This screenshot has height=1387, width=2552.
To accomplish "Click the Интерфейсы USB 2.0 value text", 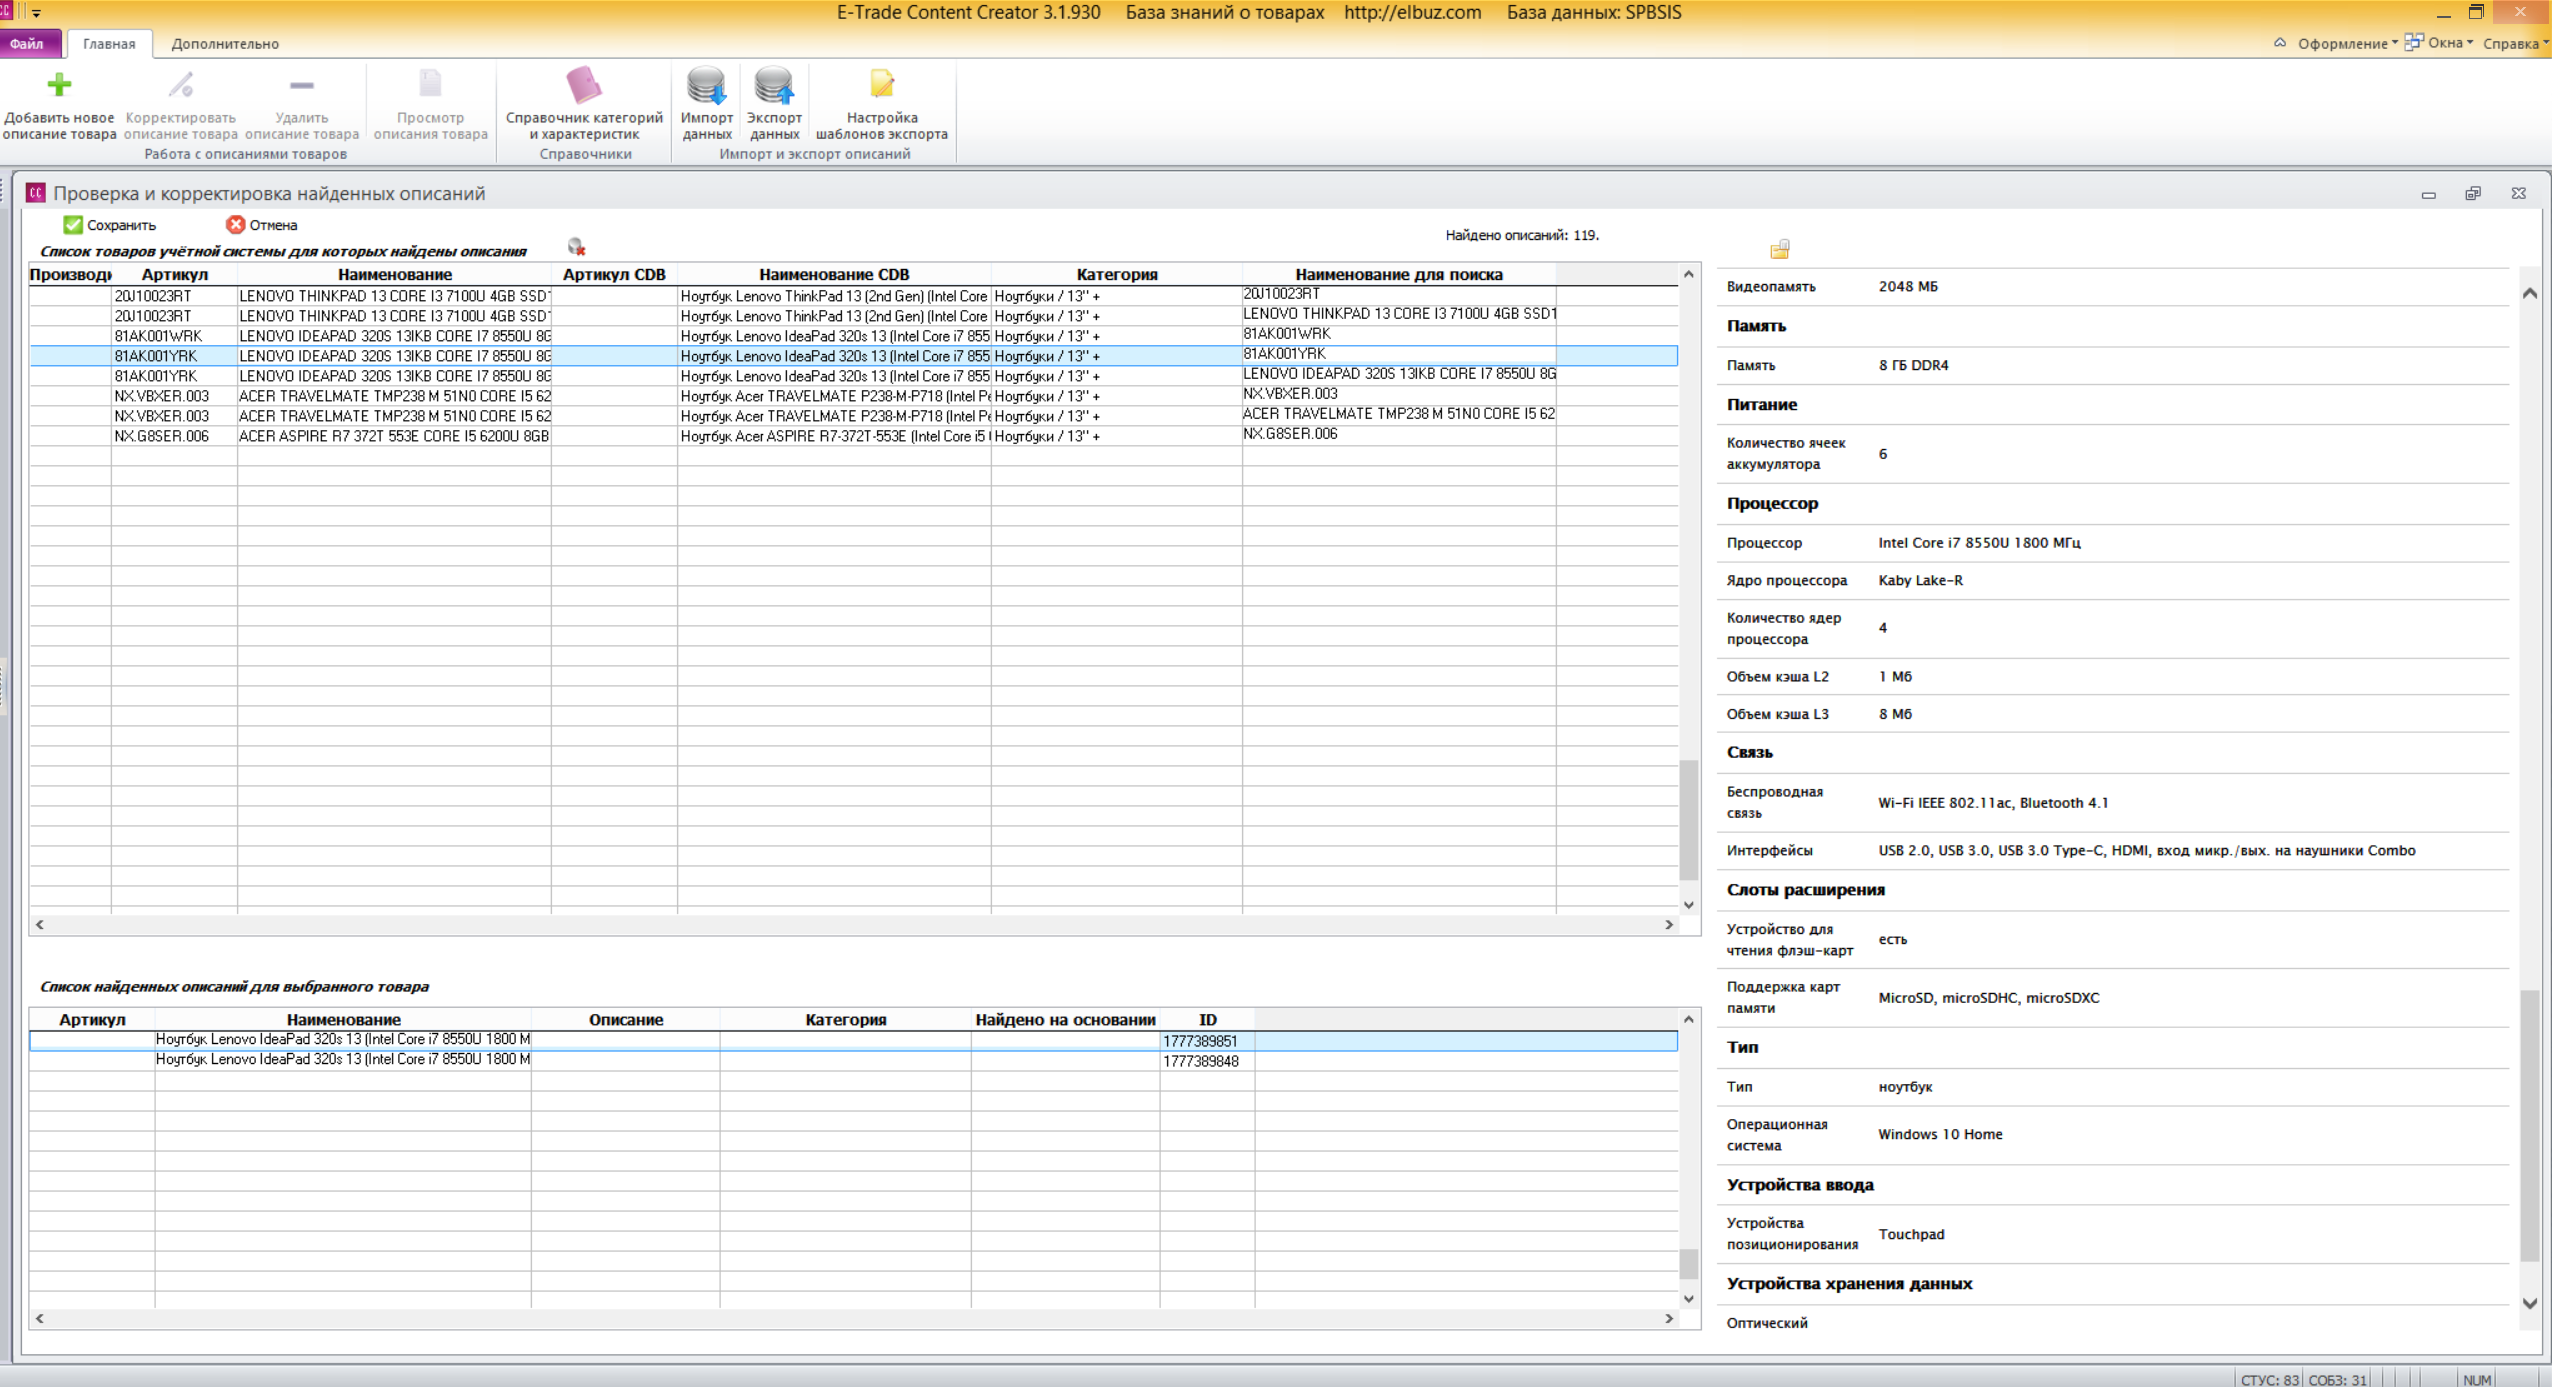I will pyautogui.click(x=2146, y=850).
